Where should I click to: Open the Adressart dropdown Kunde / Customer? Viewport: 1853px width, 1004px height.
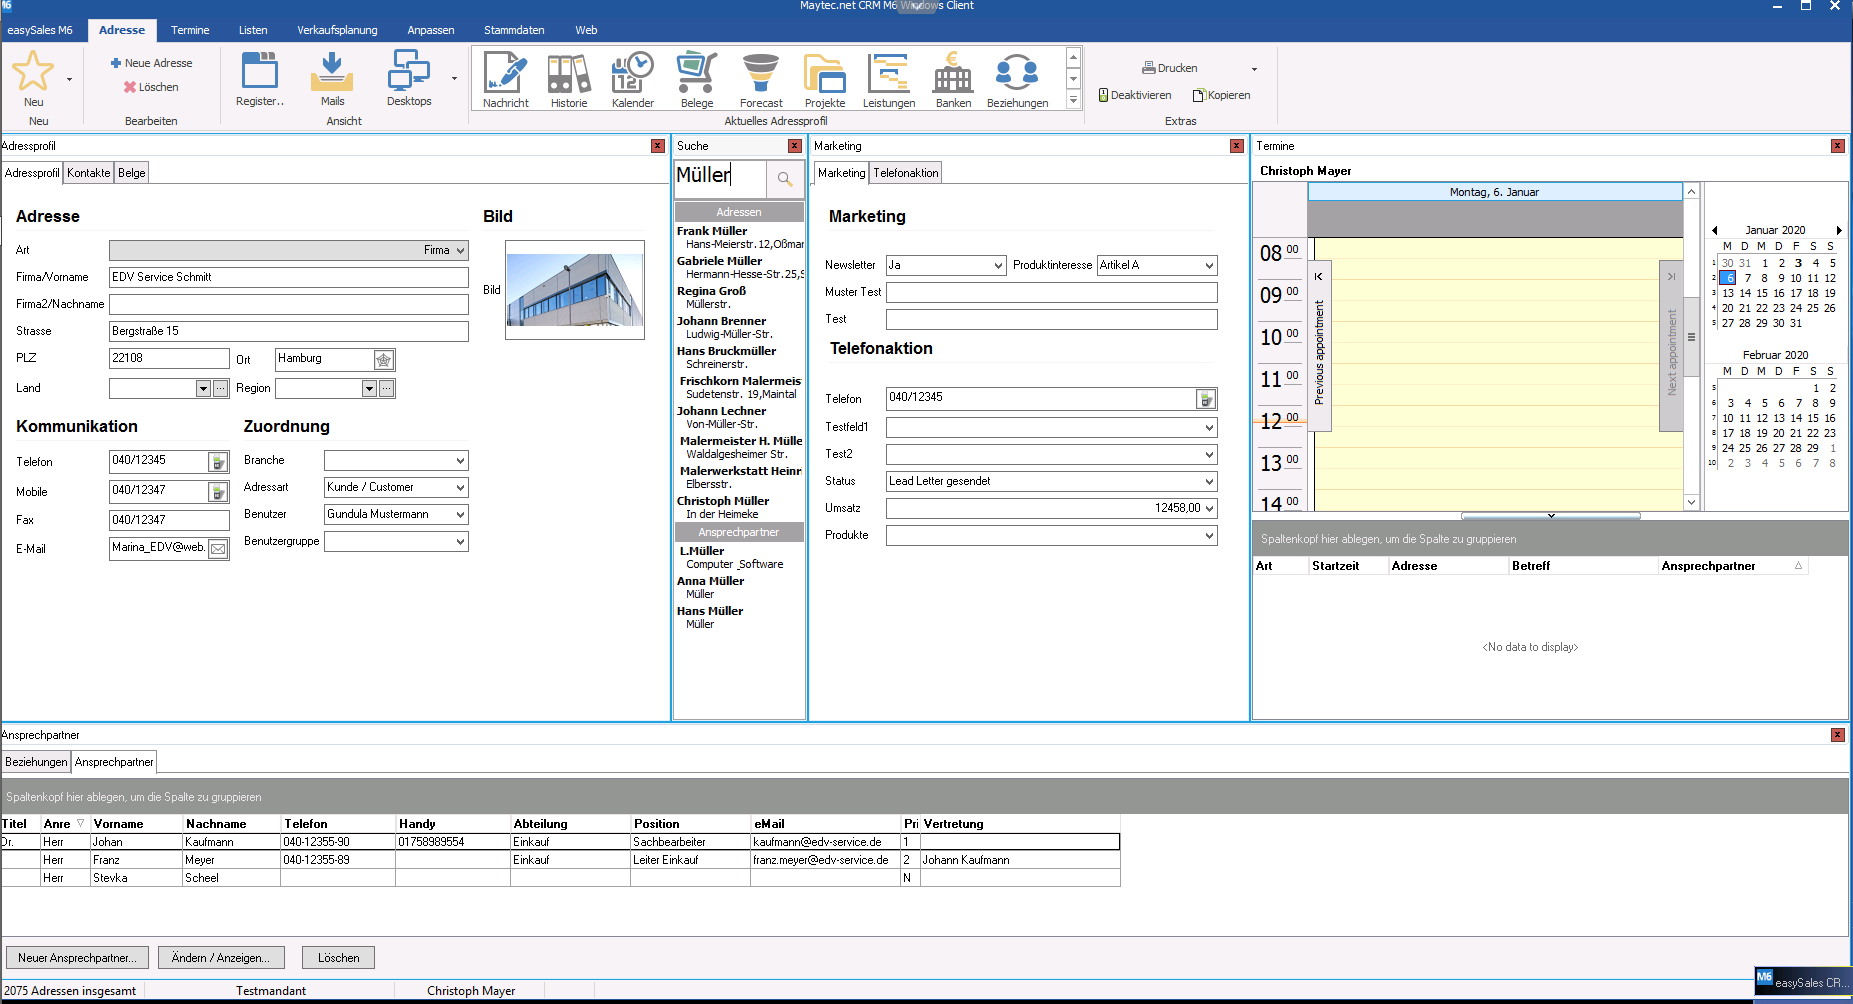460,487
